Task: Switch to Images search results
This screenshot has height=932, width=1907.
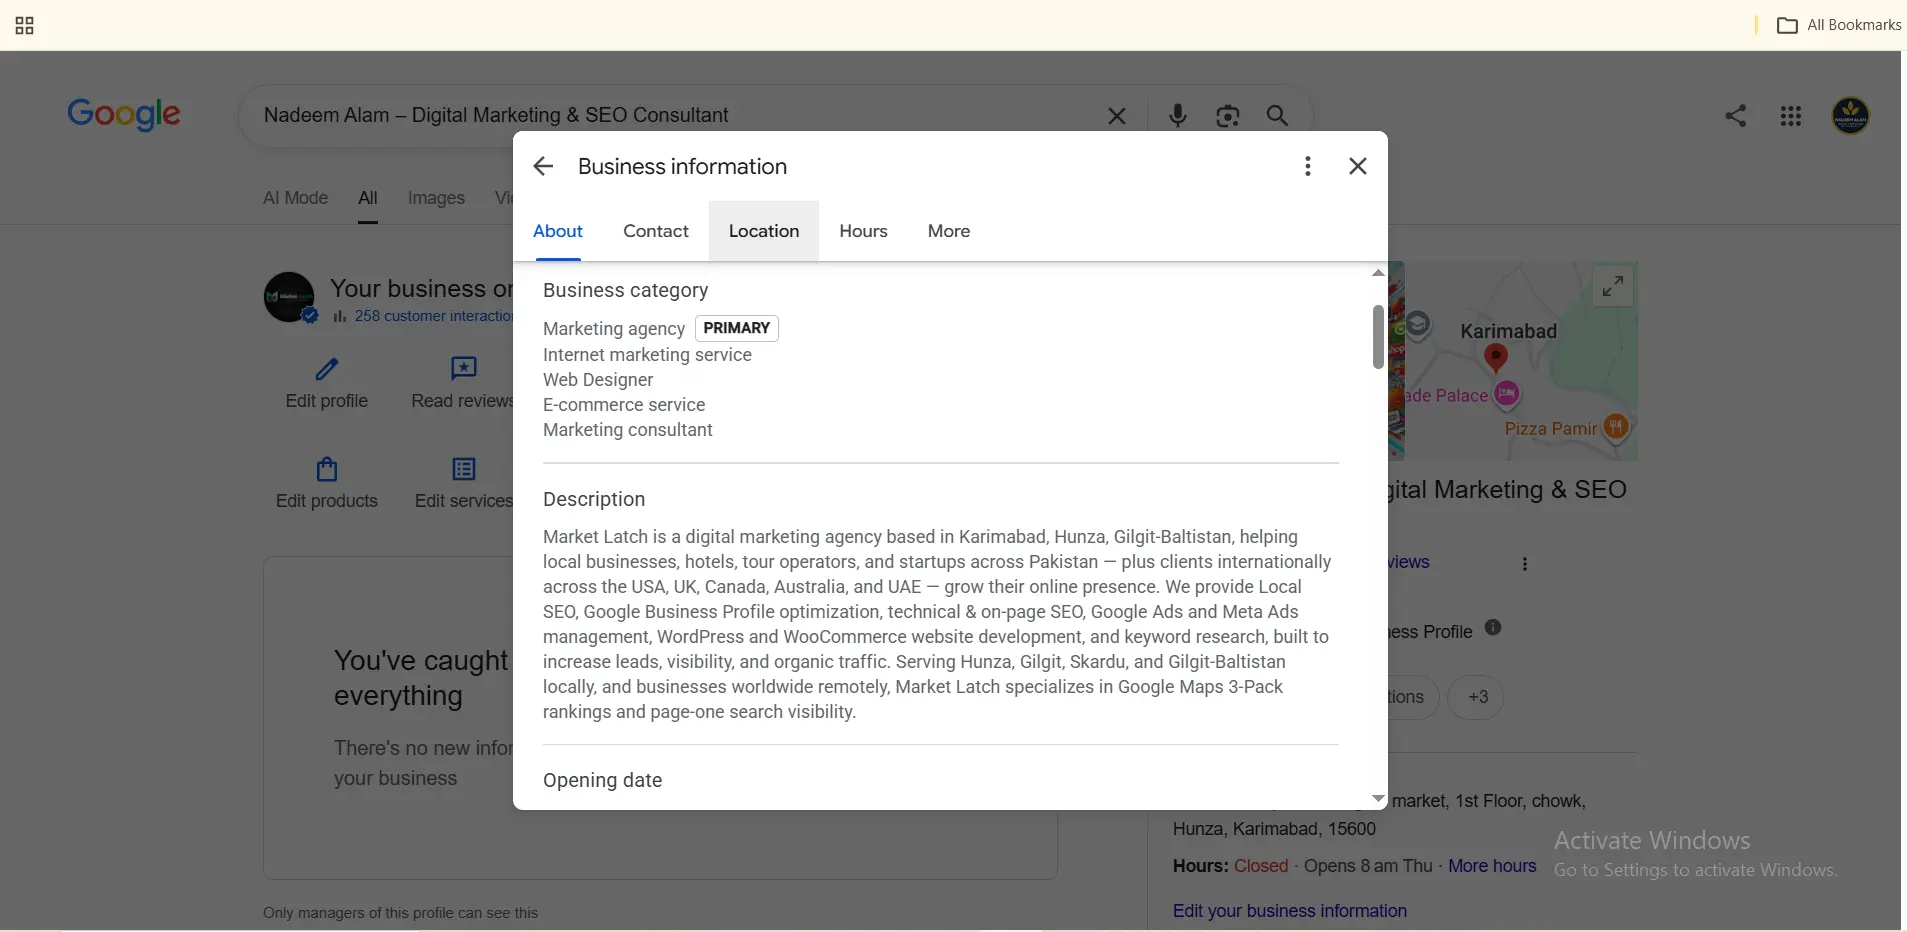Action: pyautogui.click(x=436, y=198)
